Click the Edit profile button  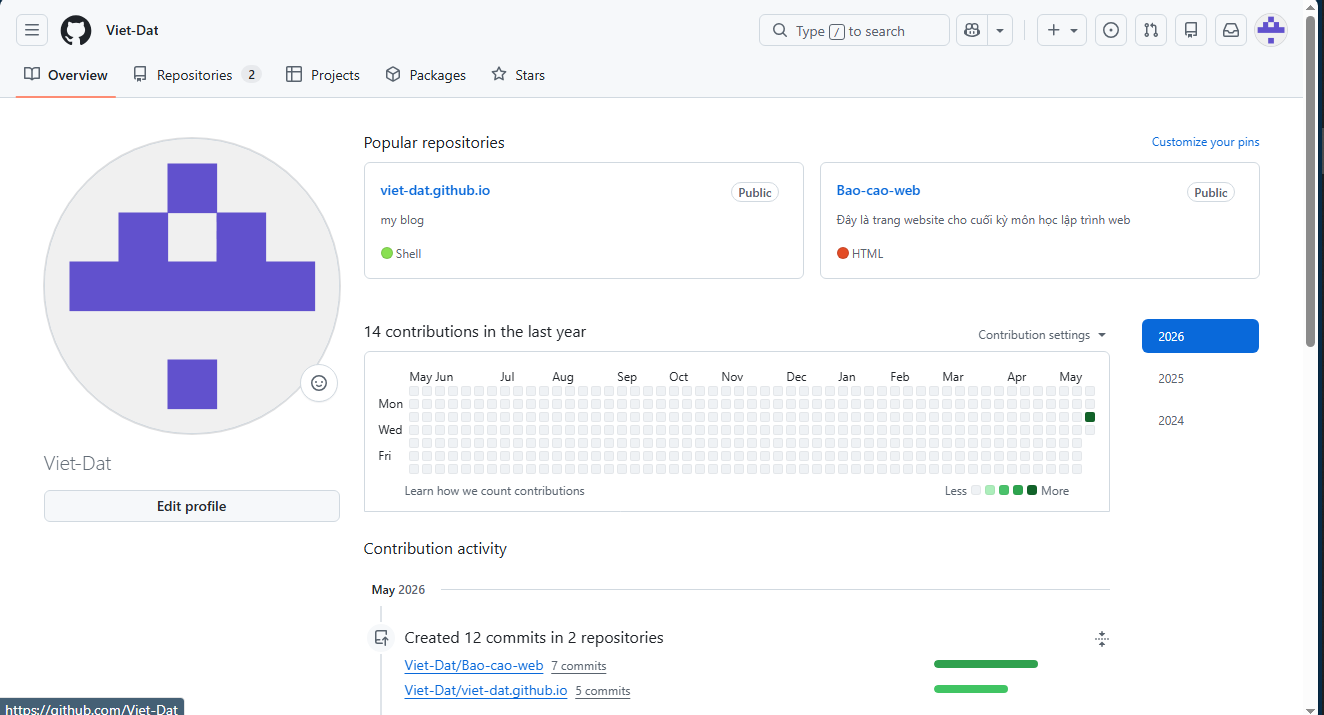(x=192, y=506)
